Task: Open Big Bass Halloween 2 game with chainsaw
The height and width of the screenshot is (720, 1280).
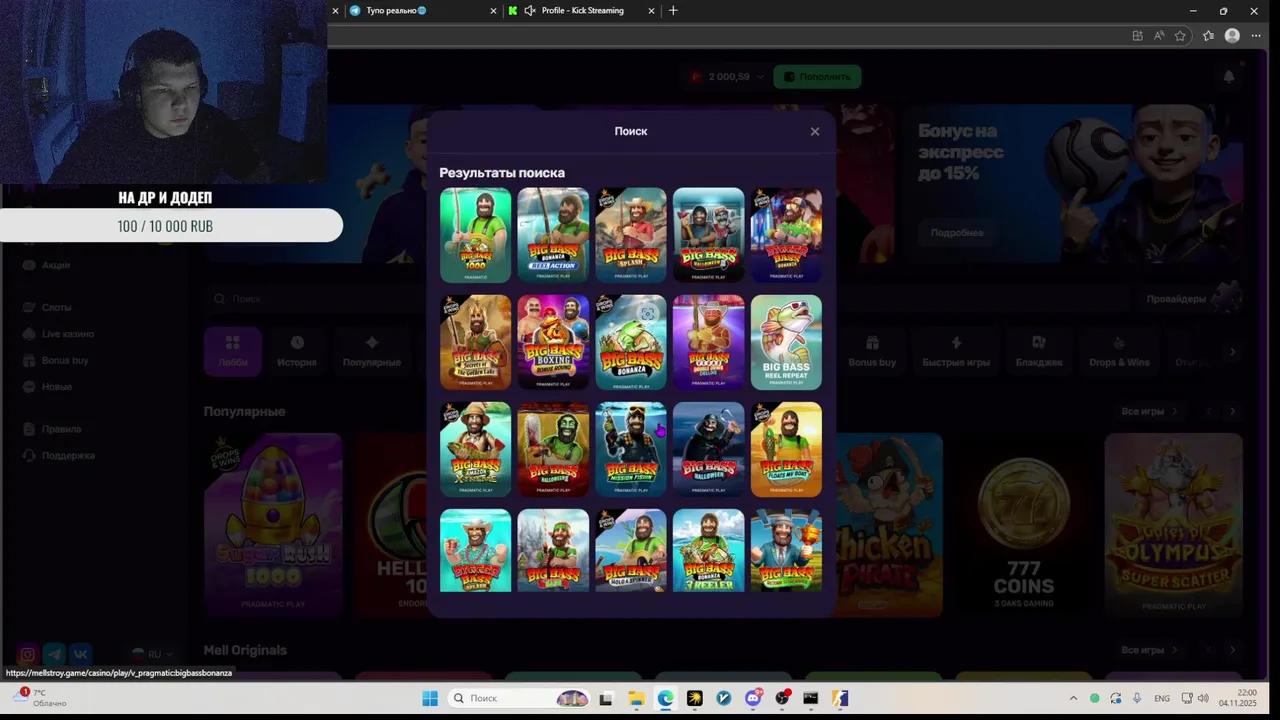Action: [553, 449]
